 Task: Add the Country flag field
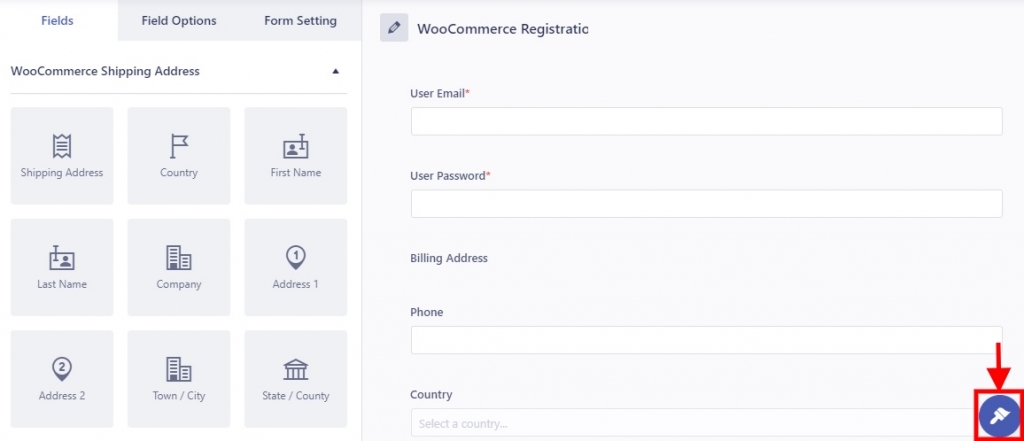179,155
